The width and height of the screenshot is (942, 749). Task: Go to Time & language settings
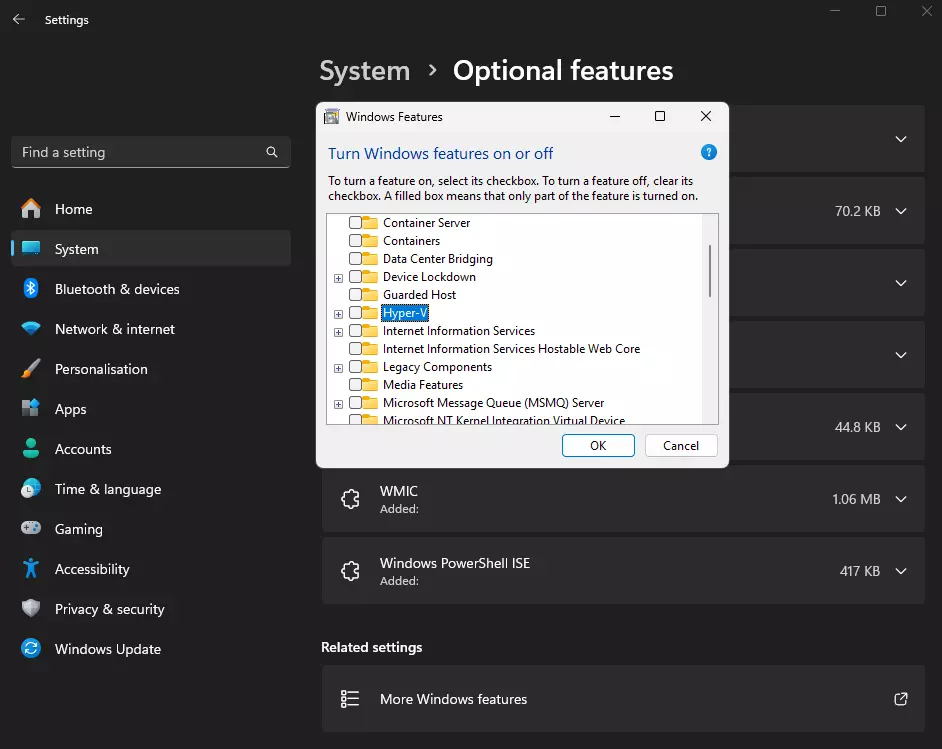[107, 489]
